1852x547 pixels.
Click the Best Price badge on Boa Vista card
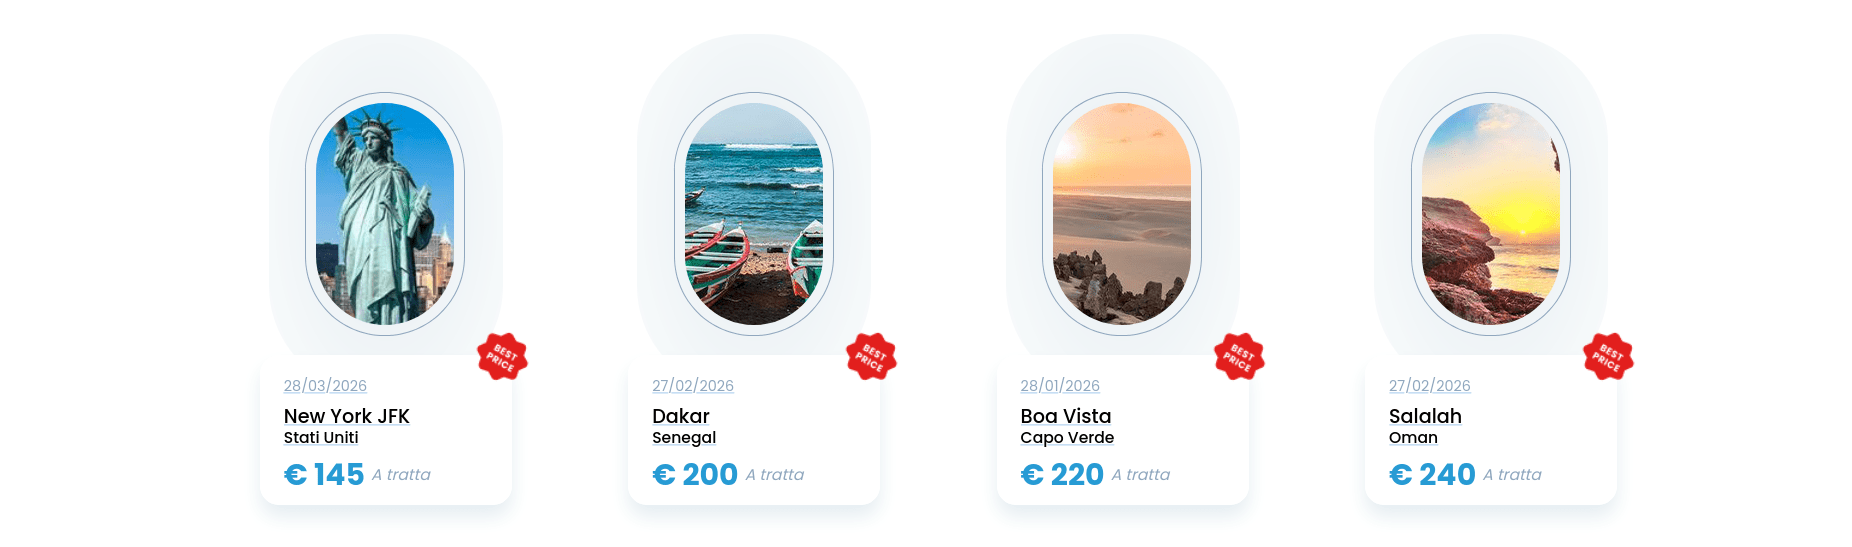pos(1239,357)
